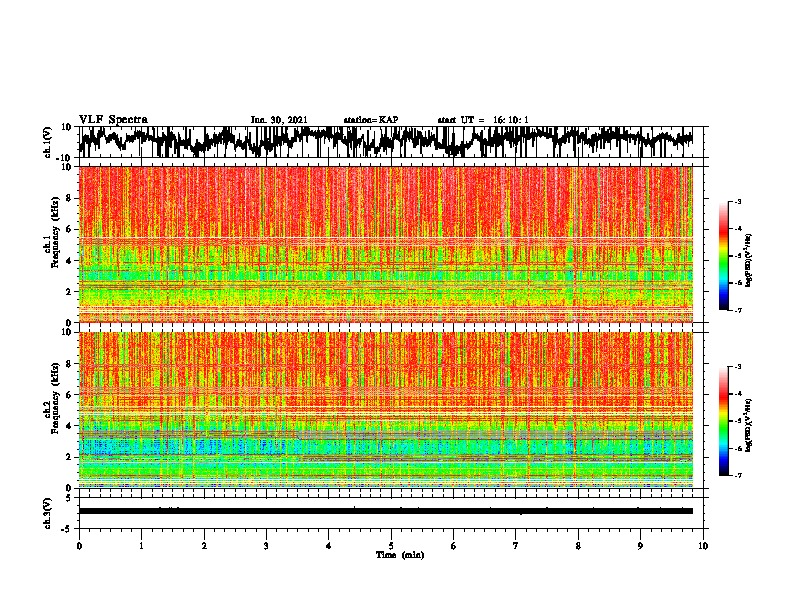Click the "ch.3(V)" axis label
Viewport: 792px width, 612px height.
coord(48,513)
